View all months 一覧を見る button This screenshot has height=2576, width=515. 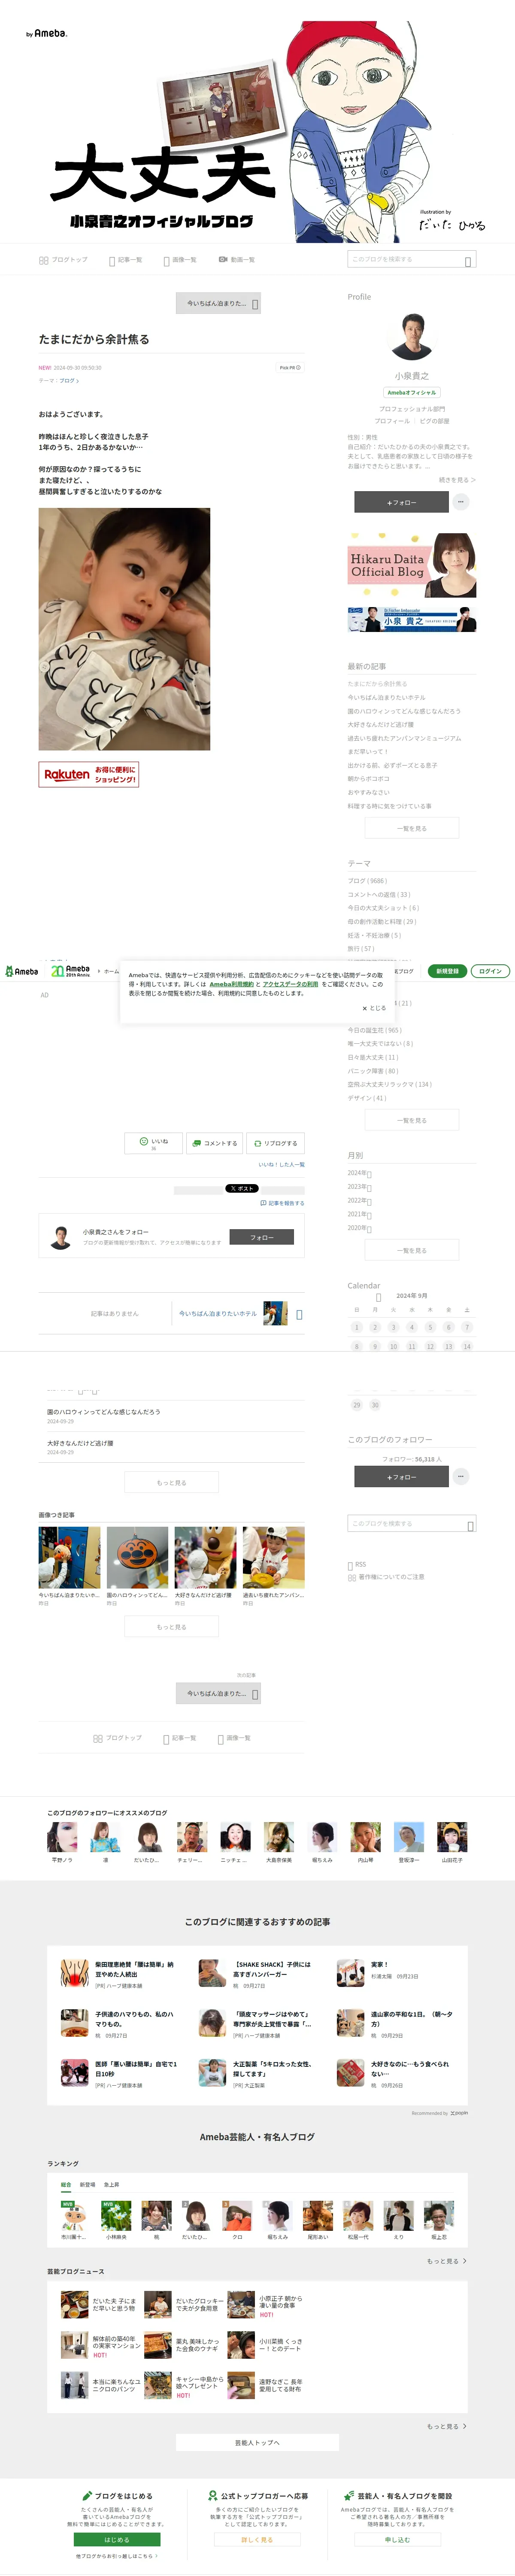[412, 1250]
